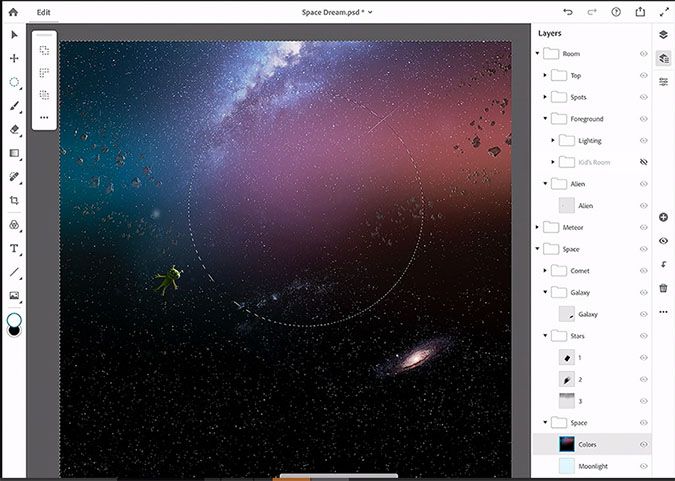675x481 pixels.
Task: Enter full screen mode
Action: [x=664, y=12]
